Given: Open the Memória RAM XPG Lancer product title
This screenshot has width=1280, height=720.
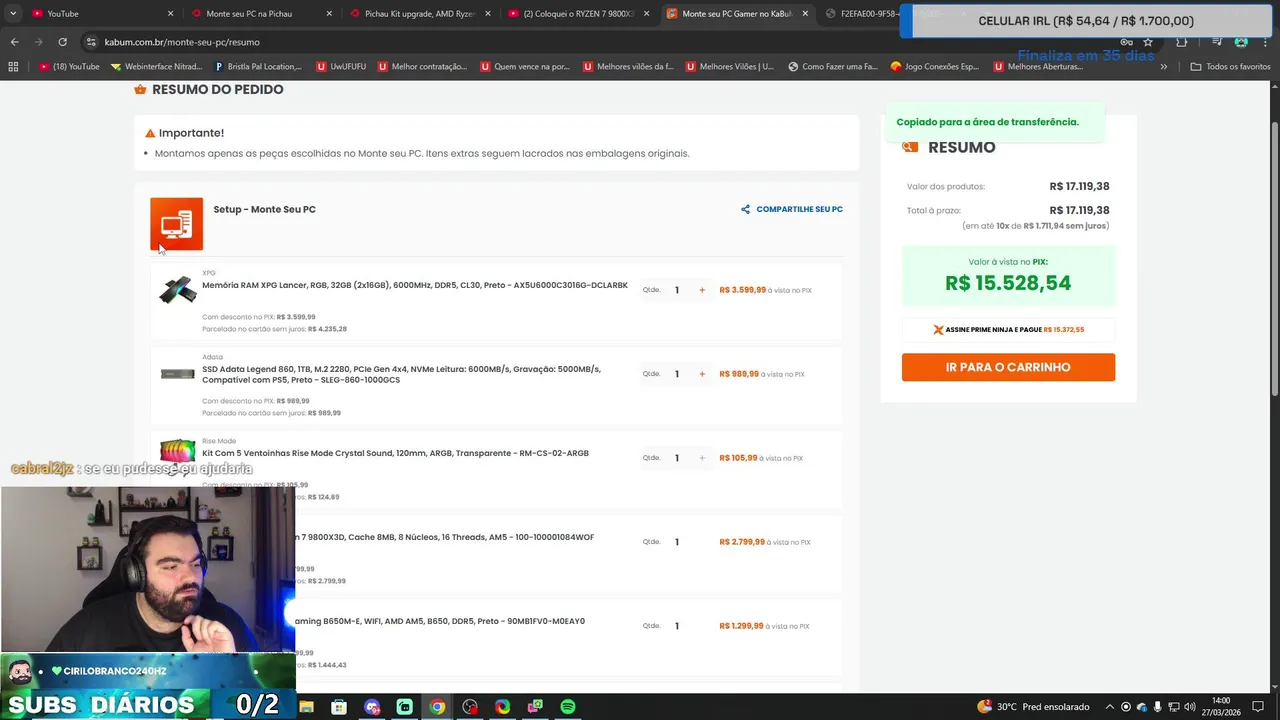Looking at the screenshot, I should tap(415, 285).
